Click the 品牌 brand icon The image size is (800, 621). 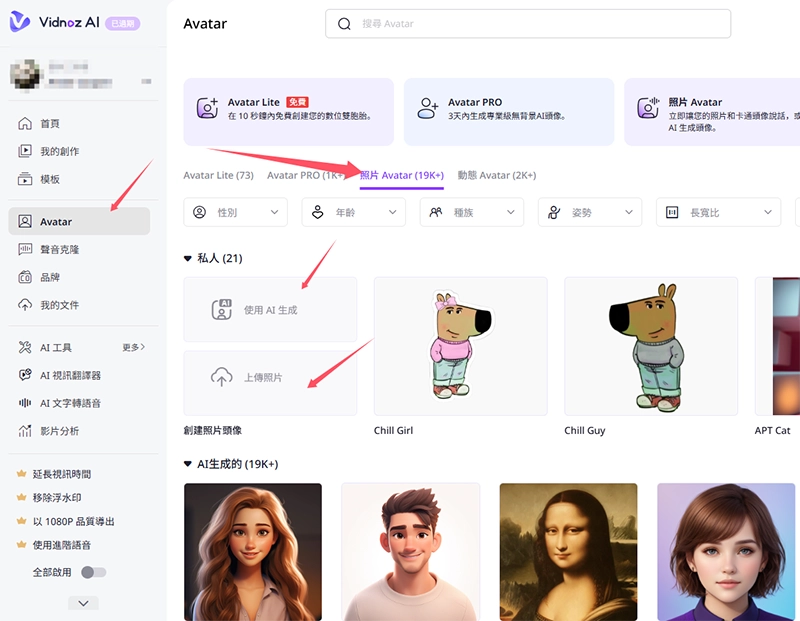pyautogui.click(x=24, y=277)
